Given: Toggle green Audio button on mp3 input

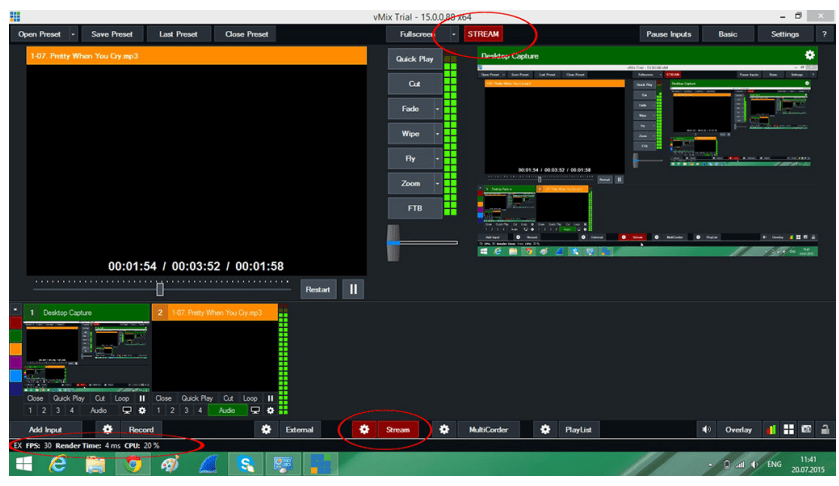Looking at the screenshot, I should pos(227,411).
